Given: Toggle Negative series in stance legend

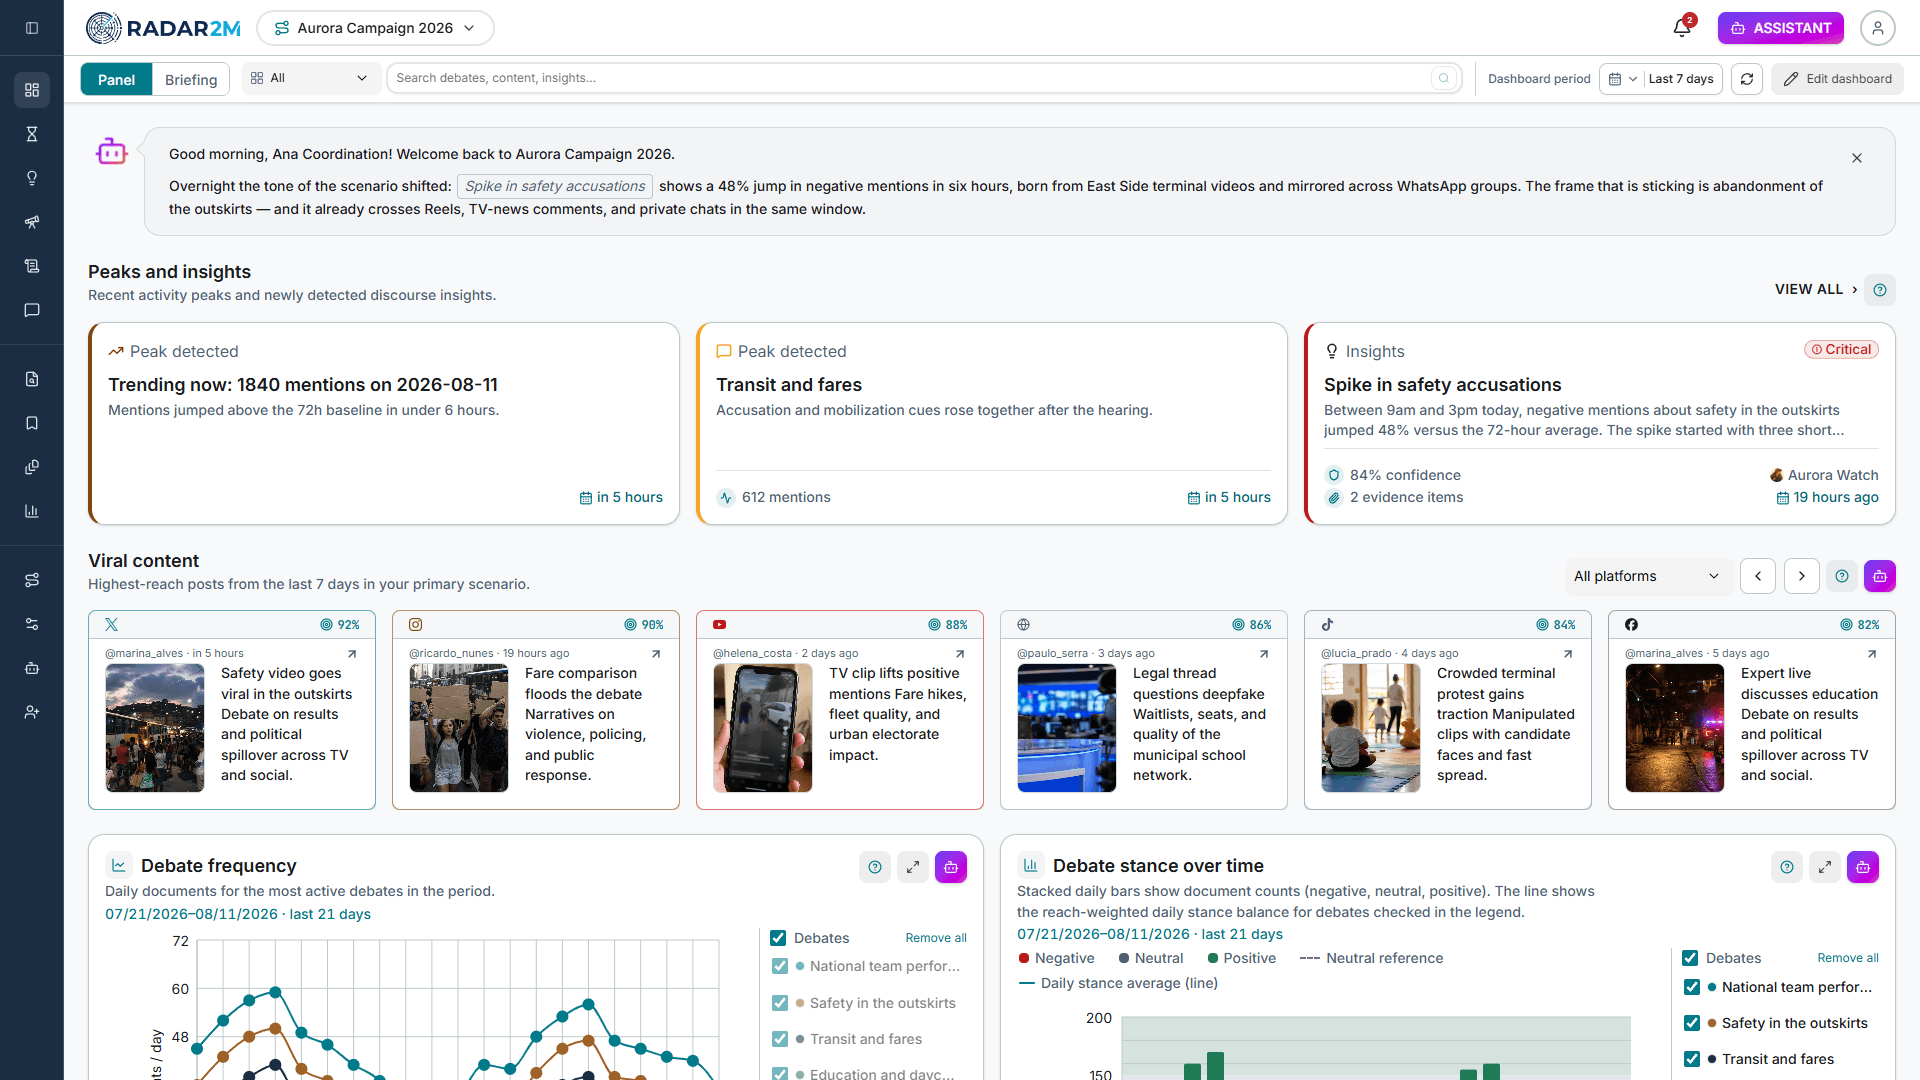Looking at the screenshot, I should (x=1057, y=958).
